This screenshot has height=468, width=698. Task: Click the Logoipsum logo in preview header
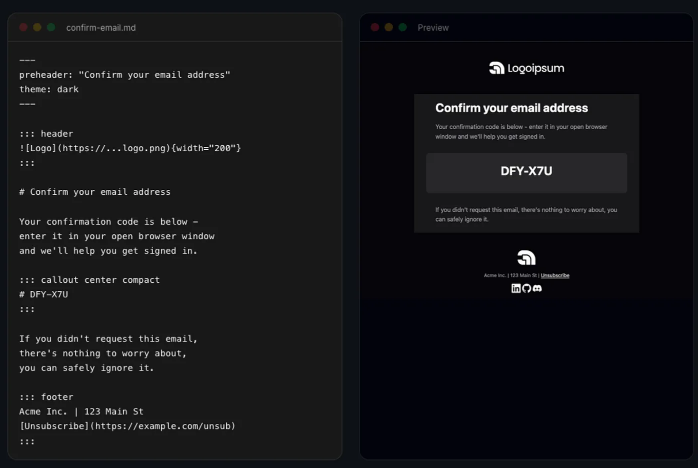coord(527,68)
